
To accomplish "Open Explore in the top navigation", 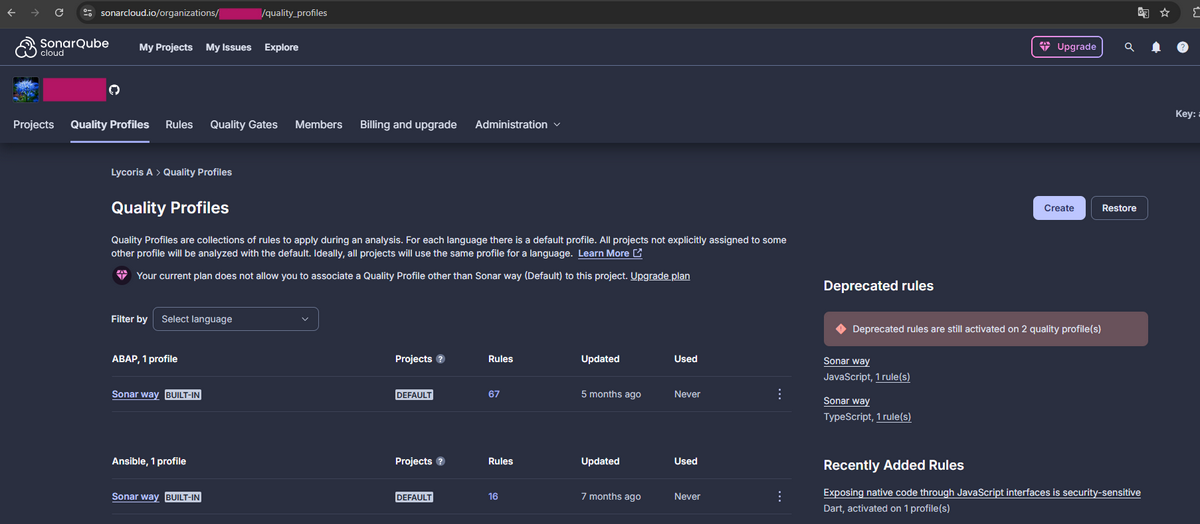I will [x=281, y=47].
